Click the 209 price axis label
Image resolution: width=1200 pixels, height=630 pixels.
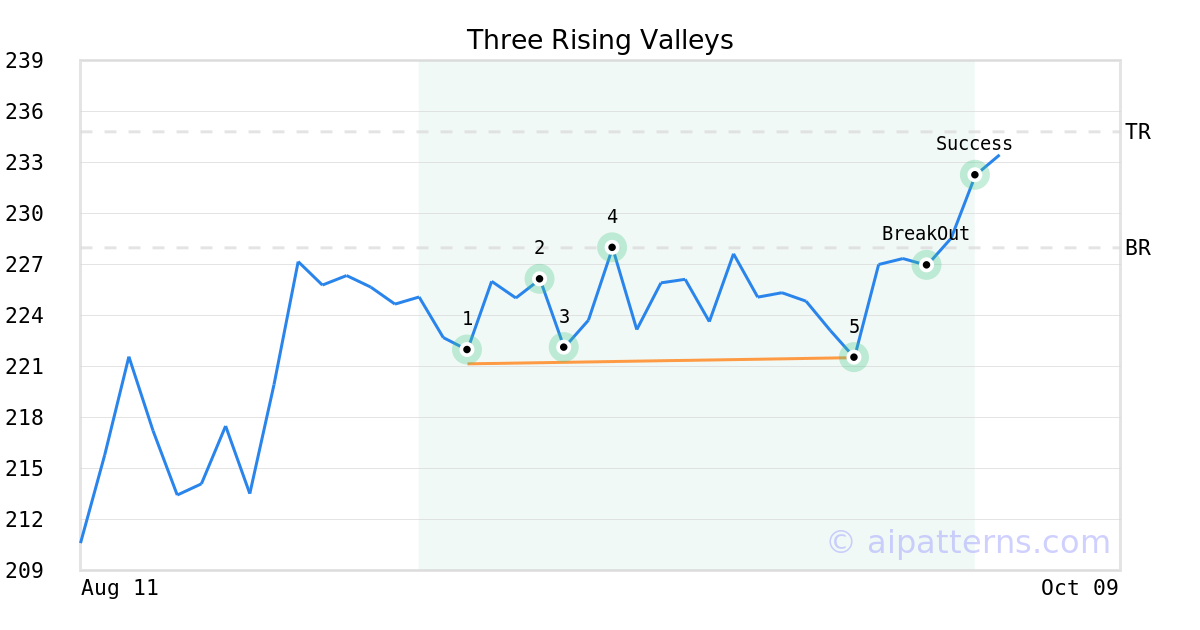point(24,571)
